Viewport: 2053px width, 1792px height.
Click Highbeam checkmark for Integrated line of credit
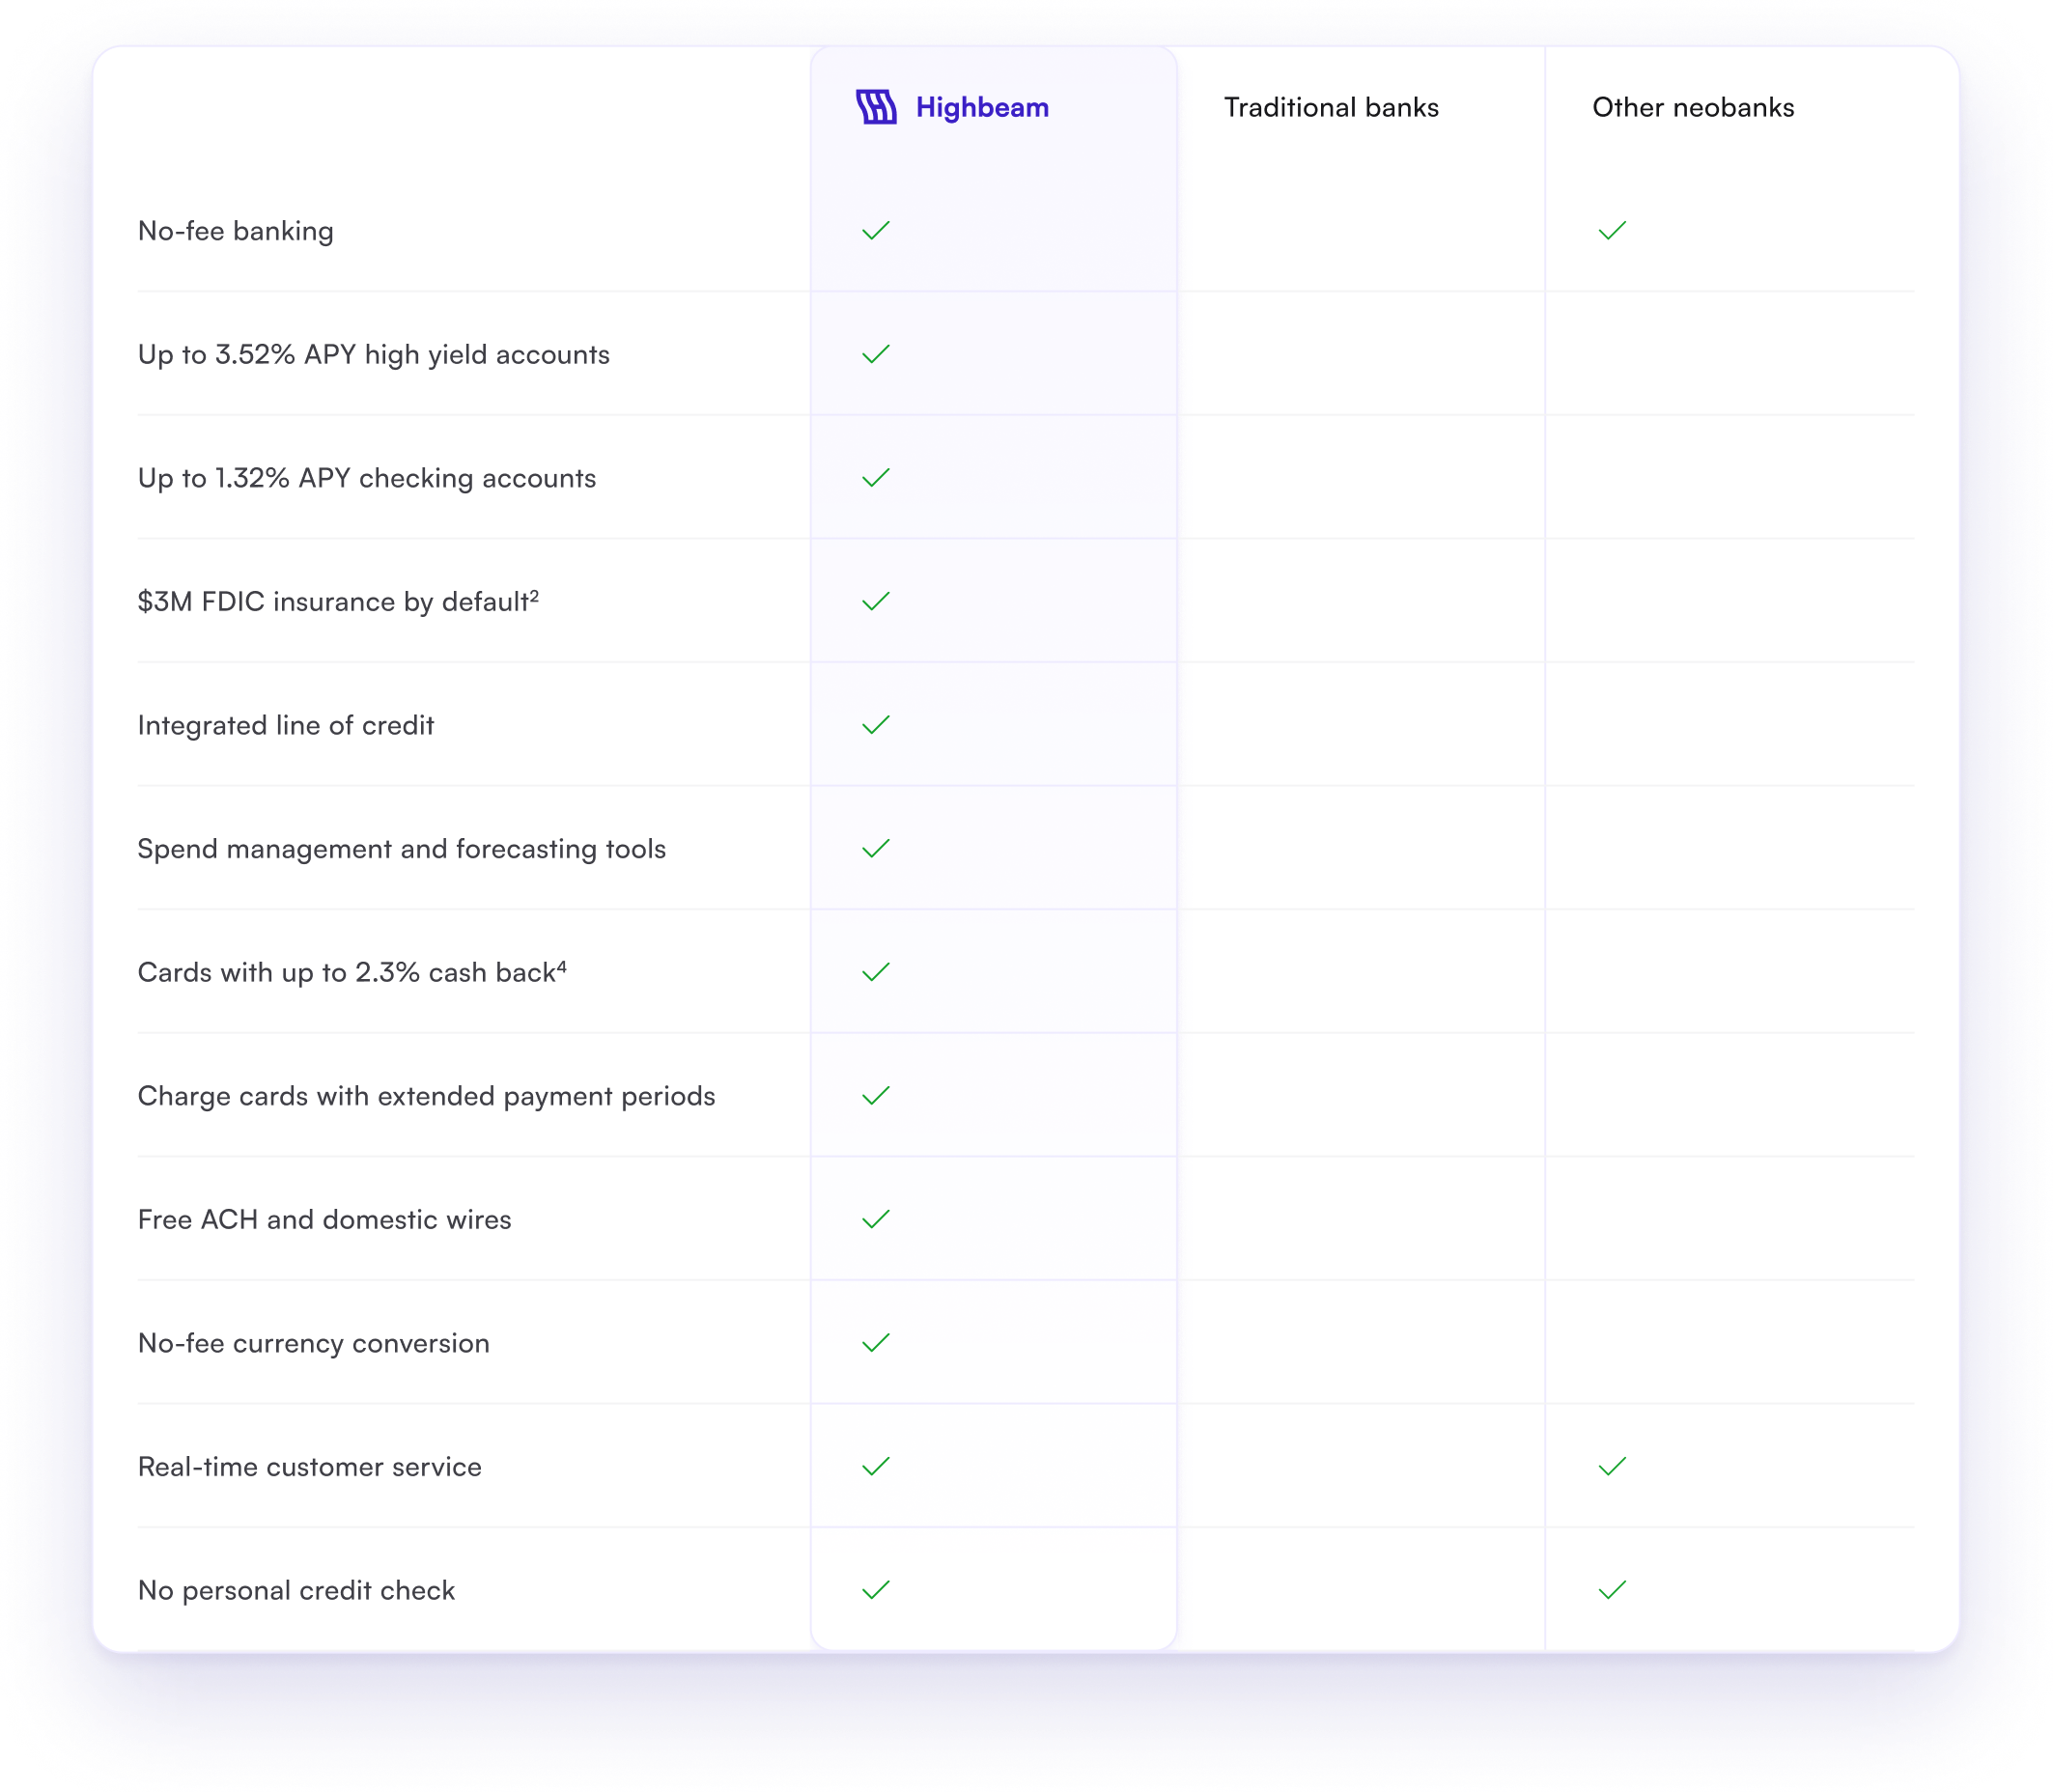(876, 725)
